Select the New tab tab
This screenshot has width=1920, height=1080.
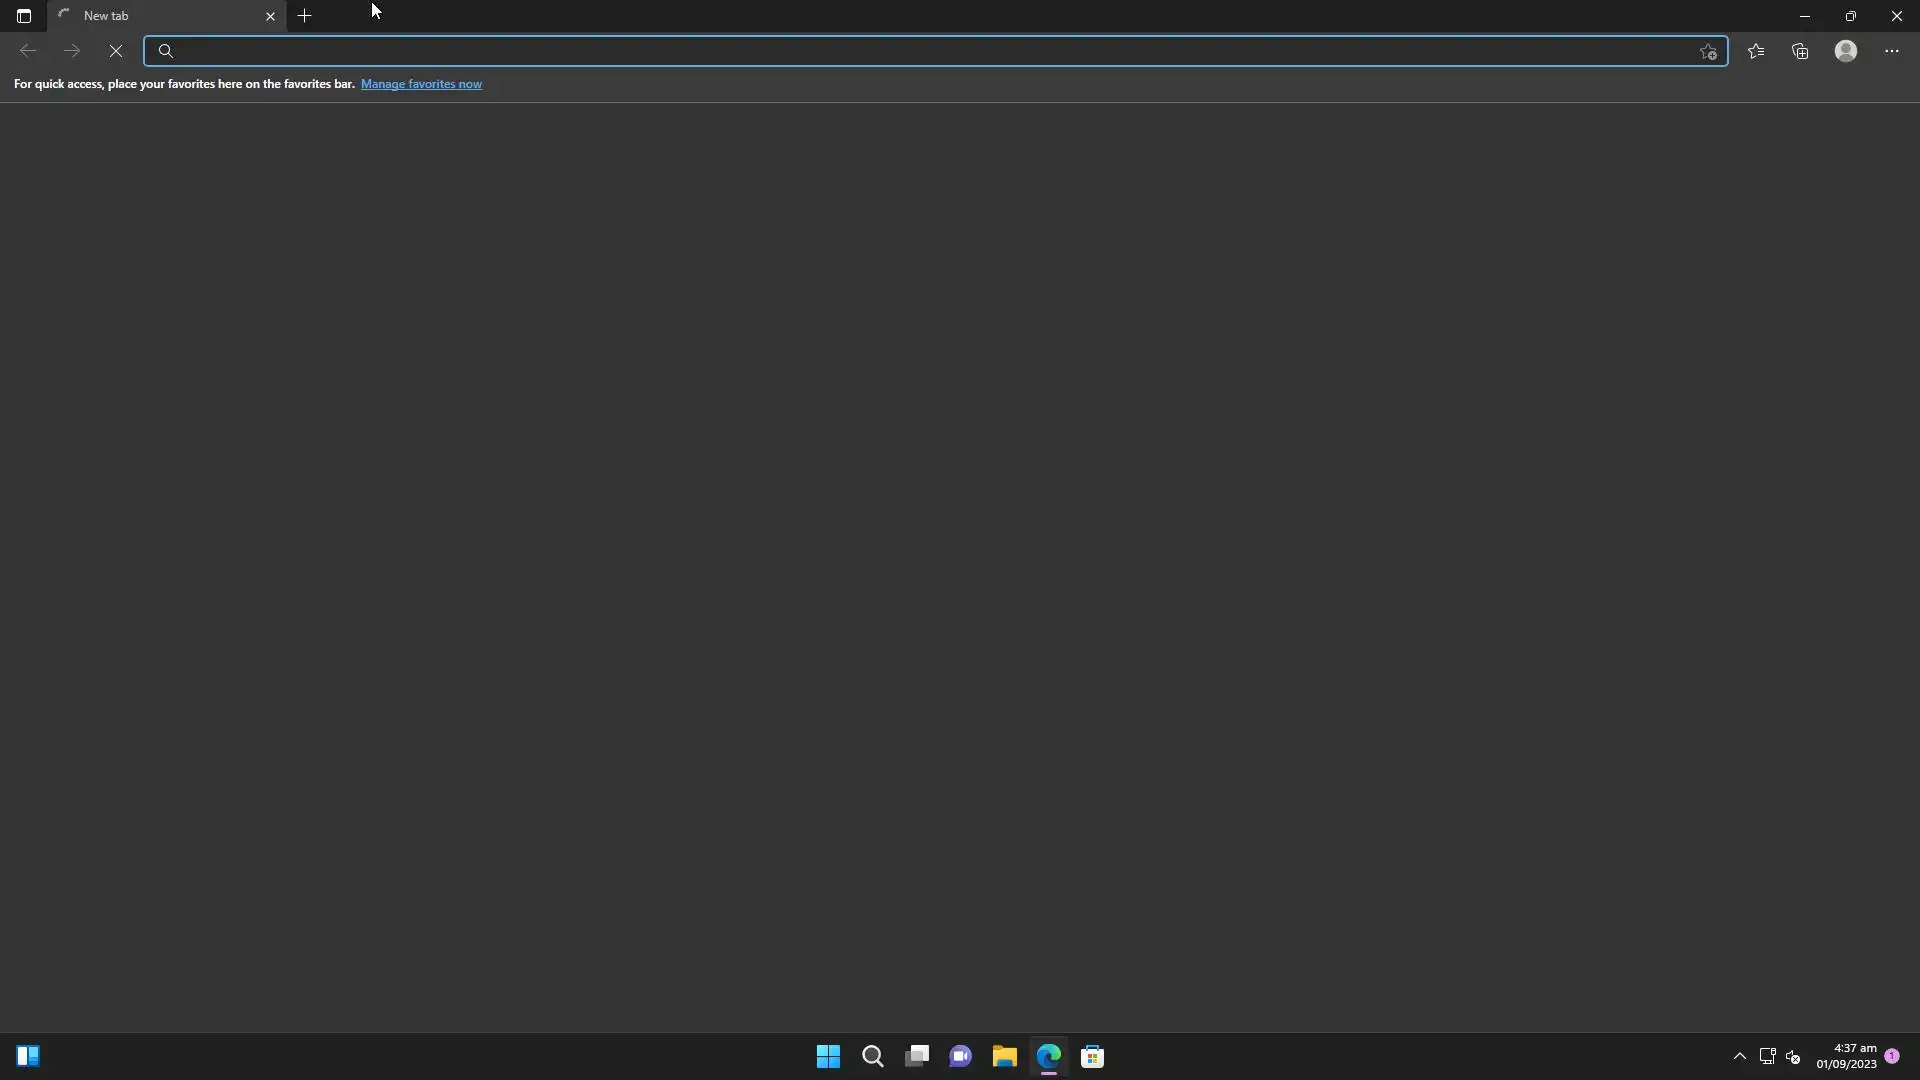tap(150, 16)
